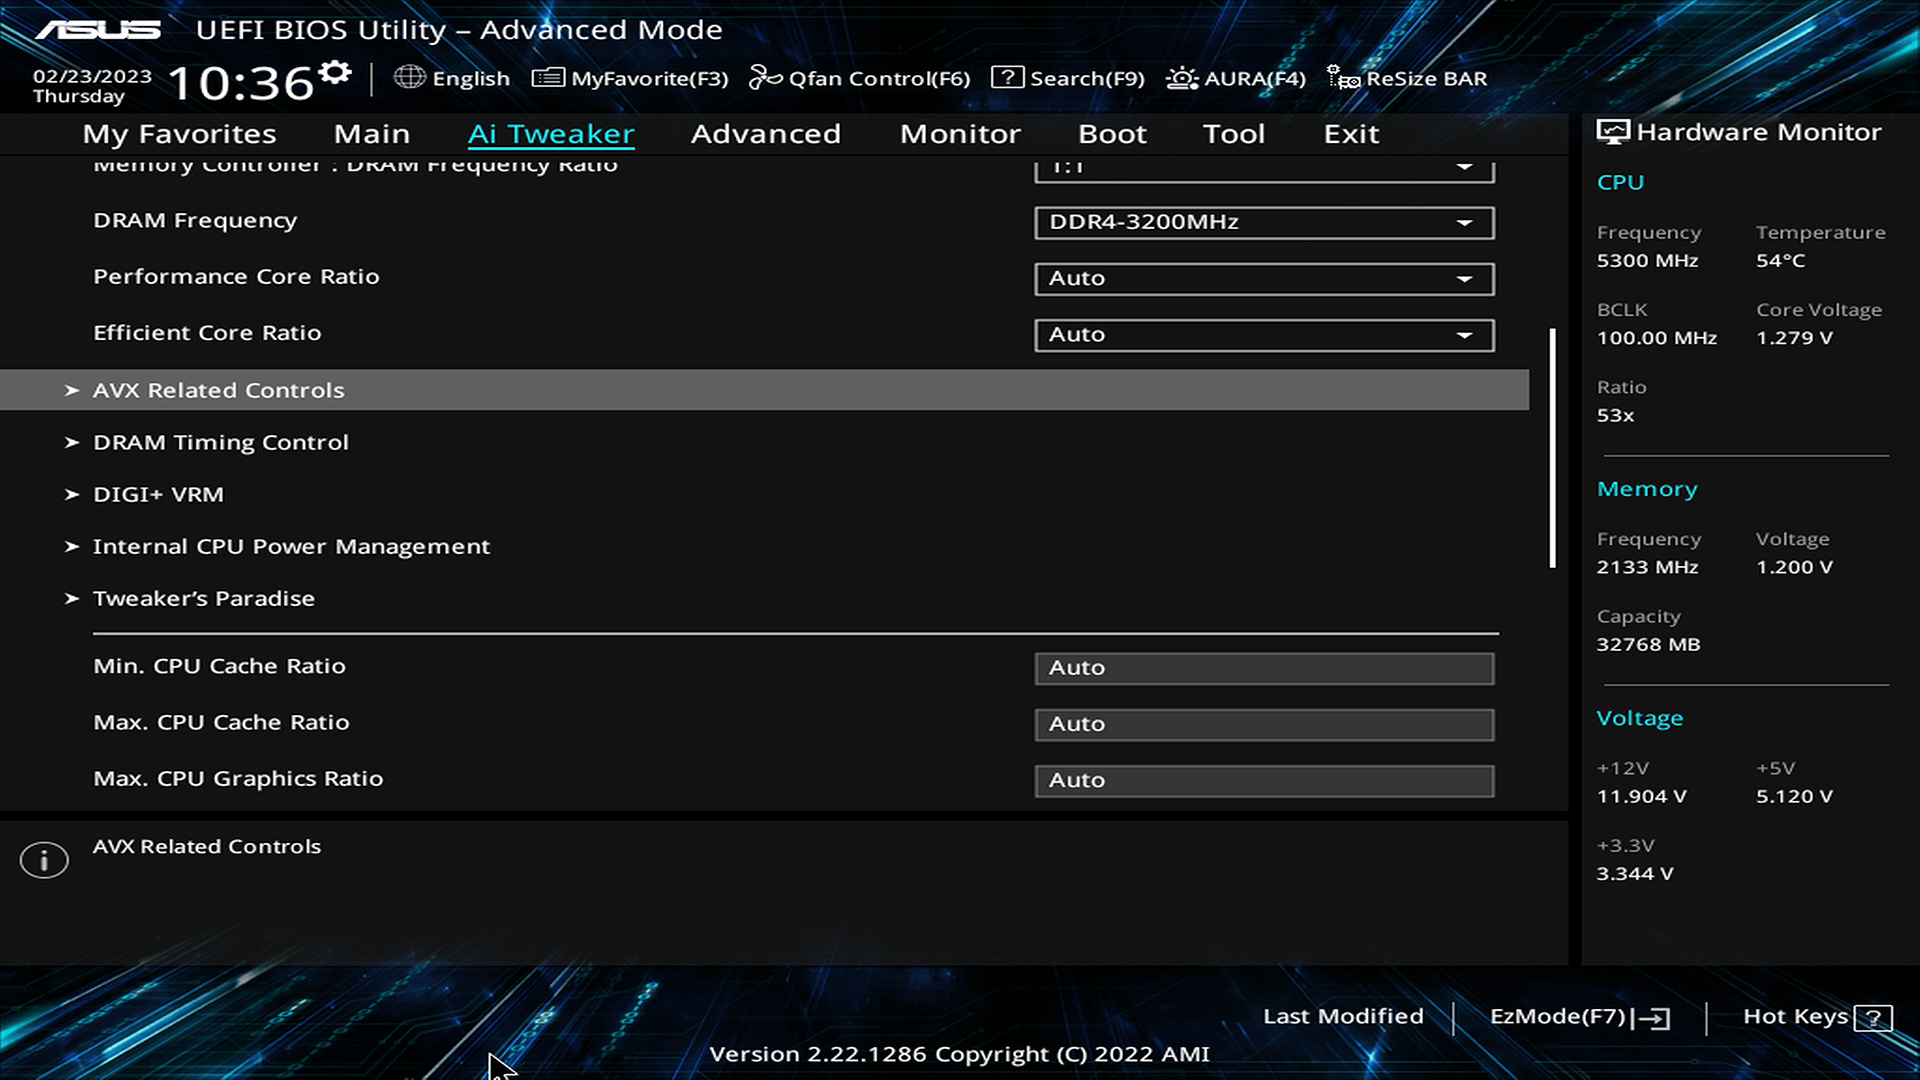Switch to EzMode(F7) label

pyautogui.click(x=1558, y=1016)
